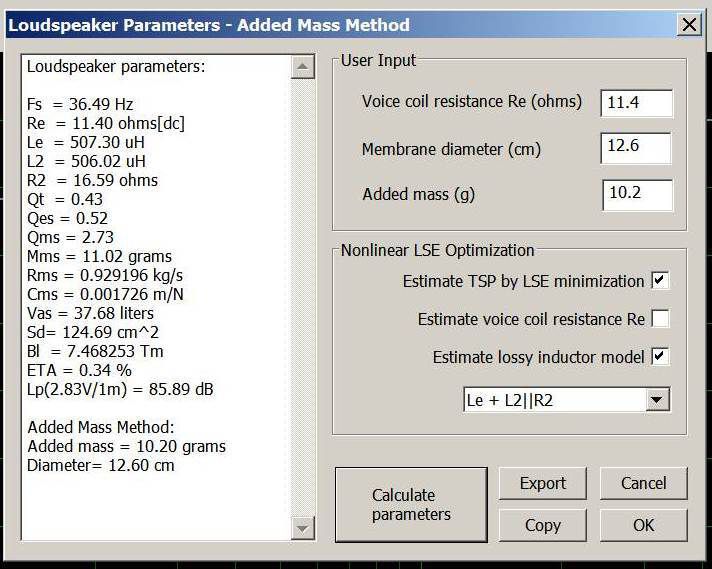This screenshot has height=569, width=712.
Task: Click the 'Sd= 124.69 cm^2' line
Action: tap(93, 333)
